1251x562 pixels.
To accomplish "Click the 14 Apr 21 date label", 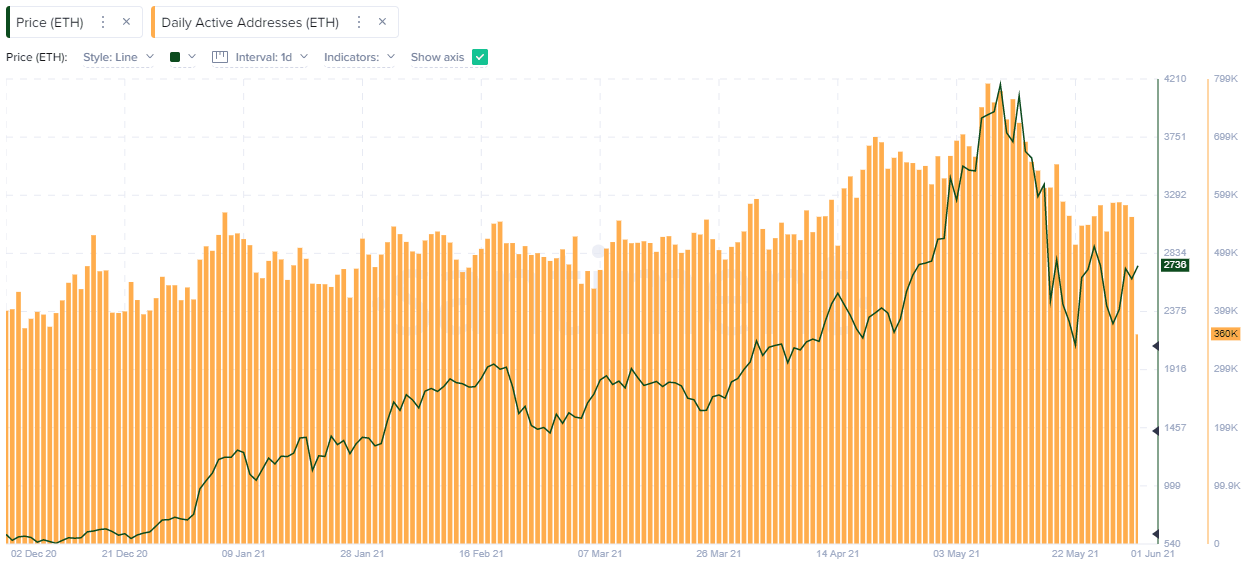I will pos(838,552).
